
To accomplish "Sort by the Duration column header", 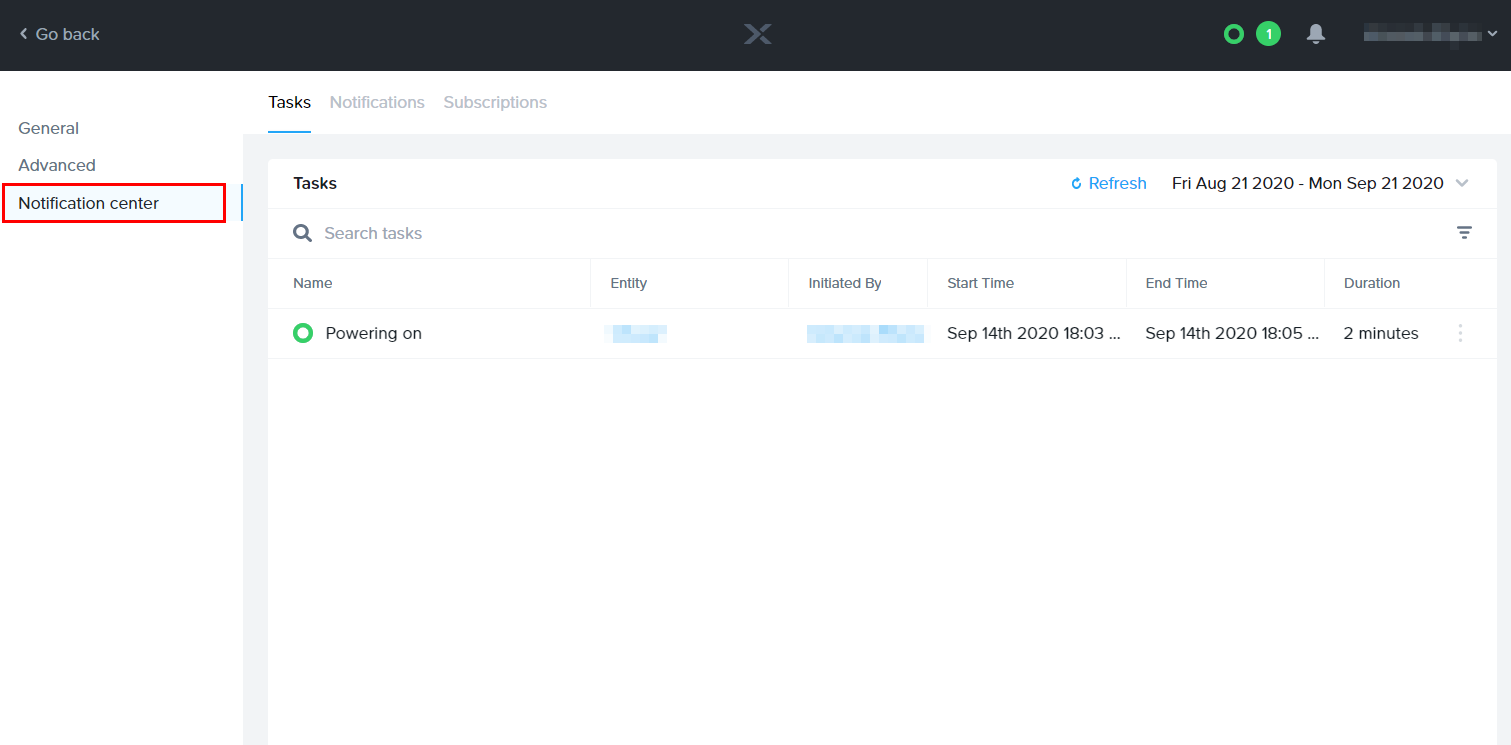I will [x=1372, y=283].
